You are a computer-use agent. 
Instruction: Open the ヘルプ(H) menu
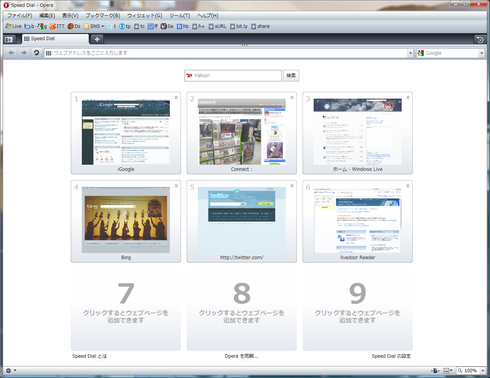(207, 16)
